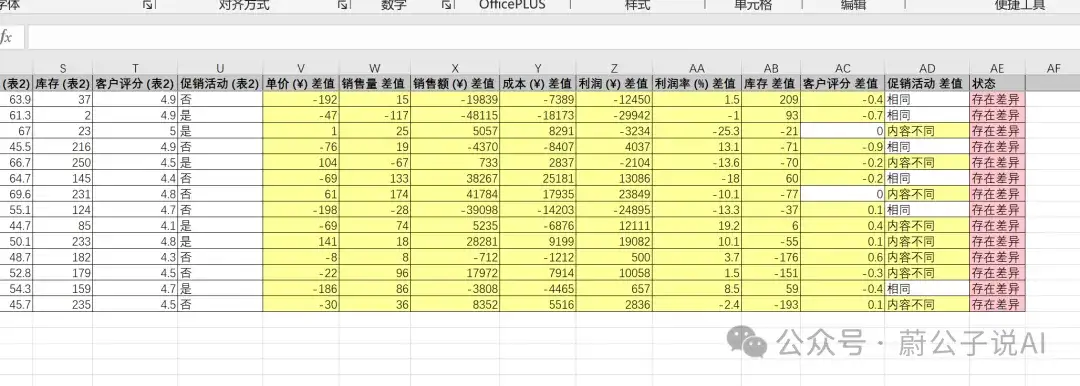Click the 库存 差值 header cell
The width and height of the screenshot is (1080, 386).
click(x=771, y=83)
